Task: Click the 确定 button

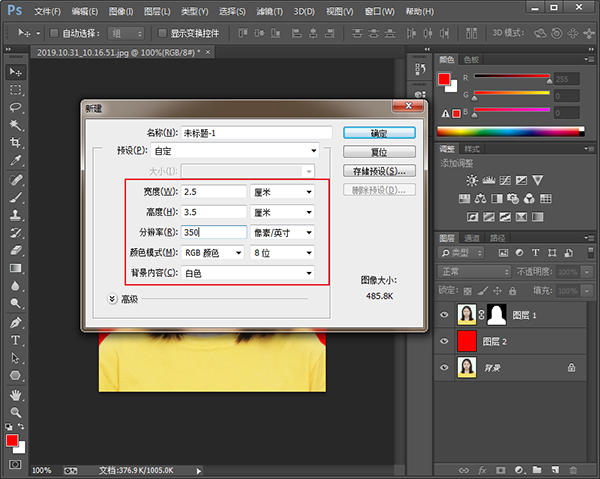Action: point(379,132)
